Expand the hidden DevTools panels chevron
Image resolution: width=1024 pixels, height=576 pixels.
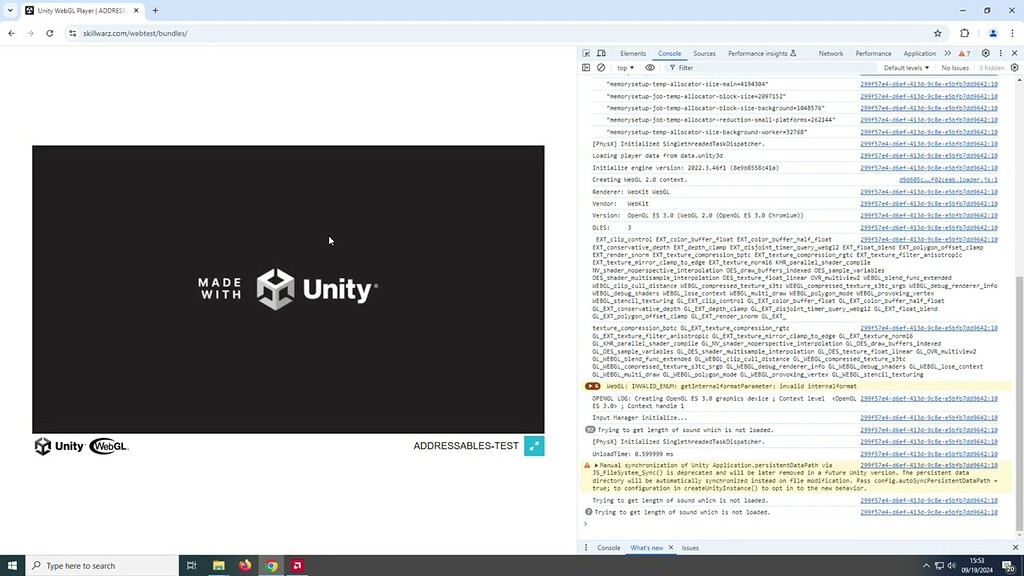click(x=947, y=53)
